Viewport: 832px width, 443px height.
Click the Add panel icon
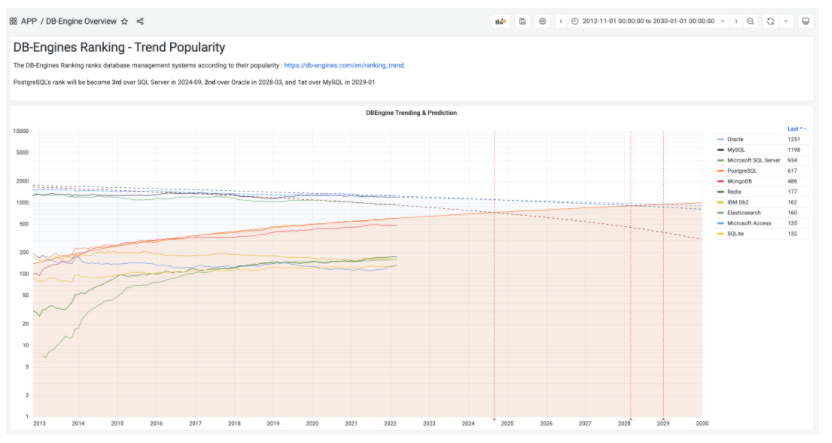click(501, 20)
